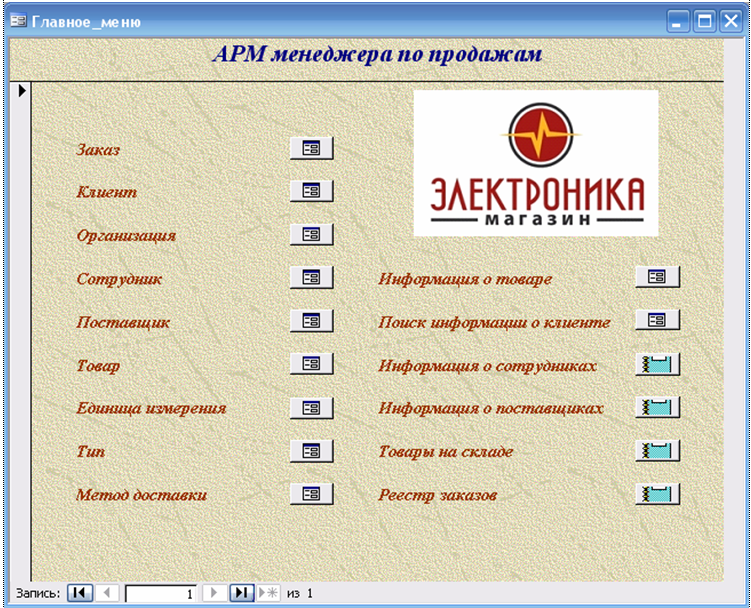Open the Информация о товаре query button
751x608 pixels.
[657, 278]
